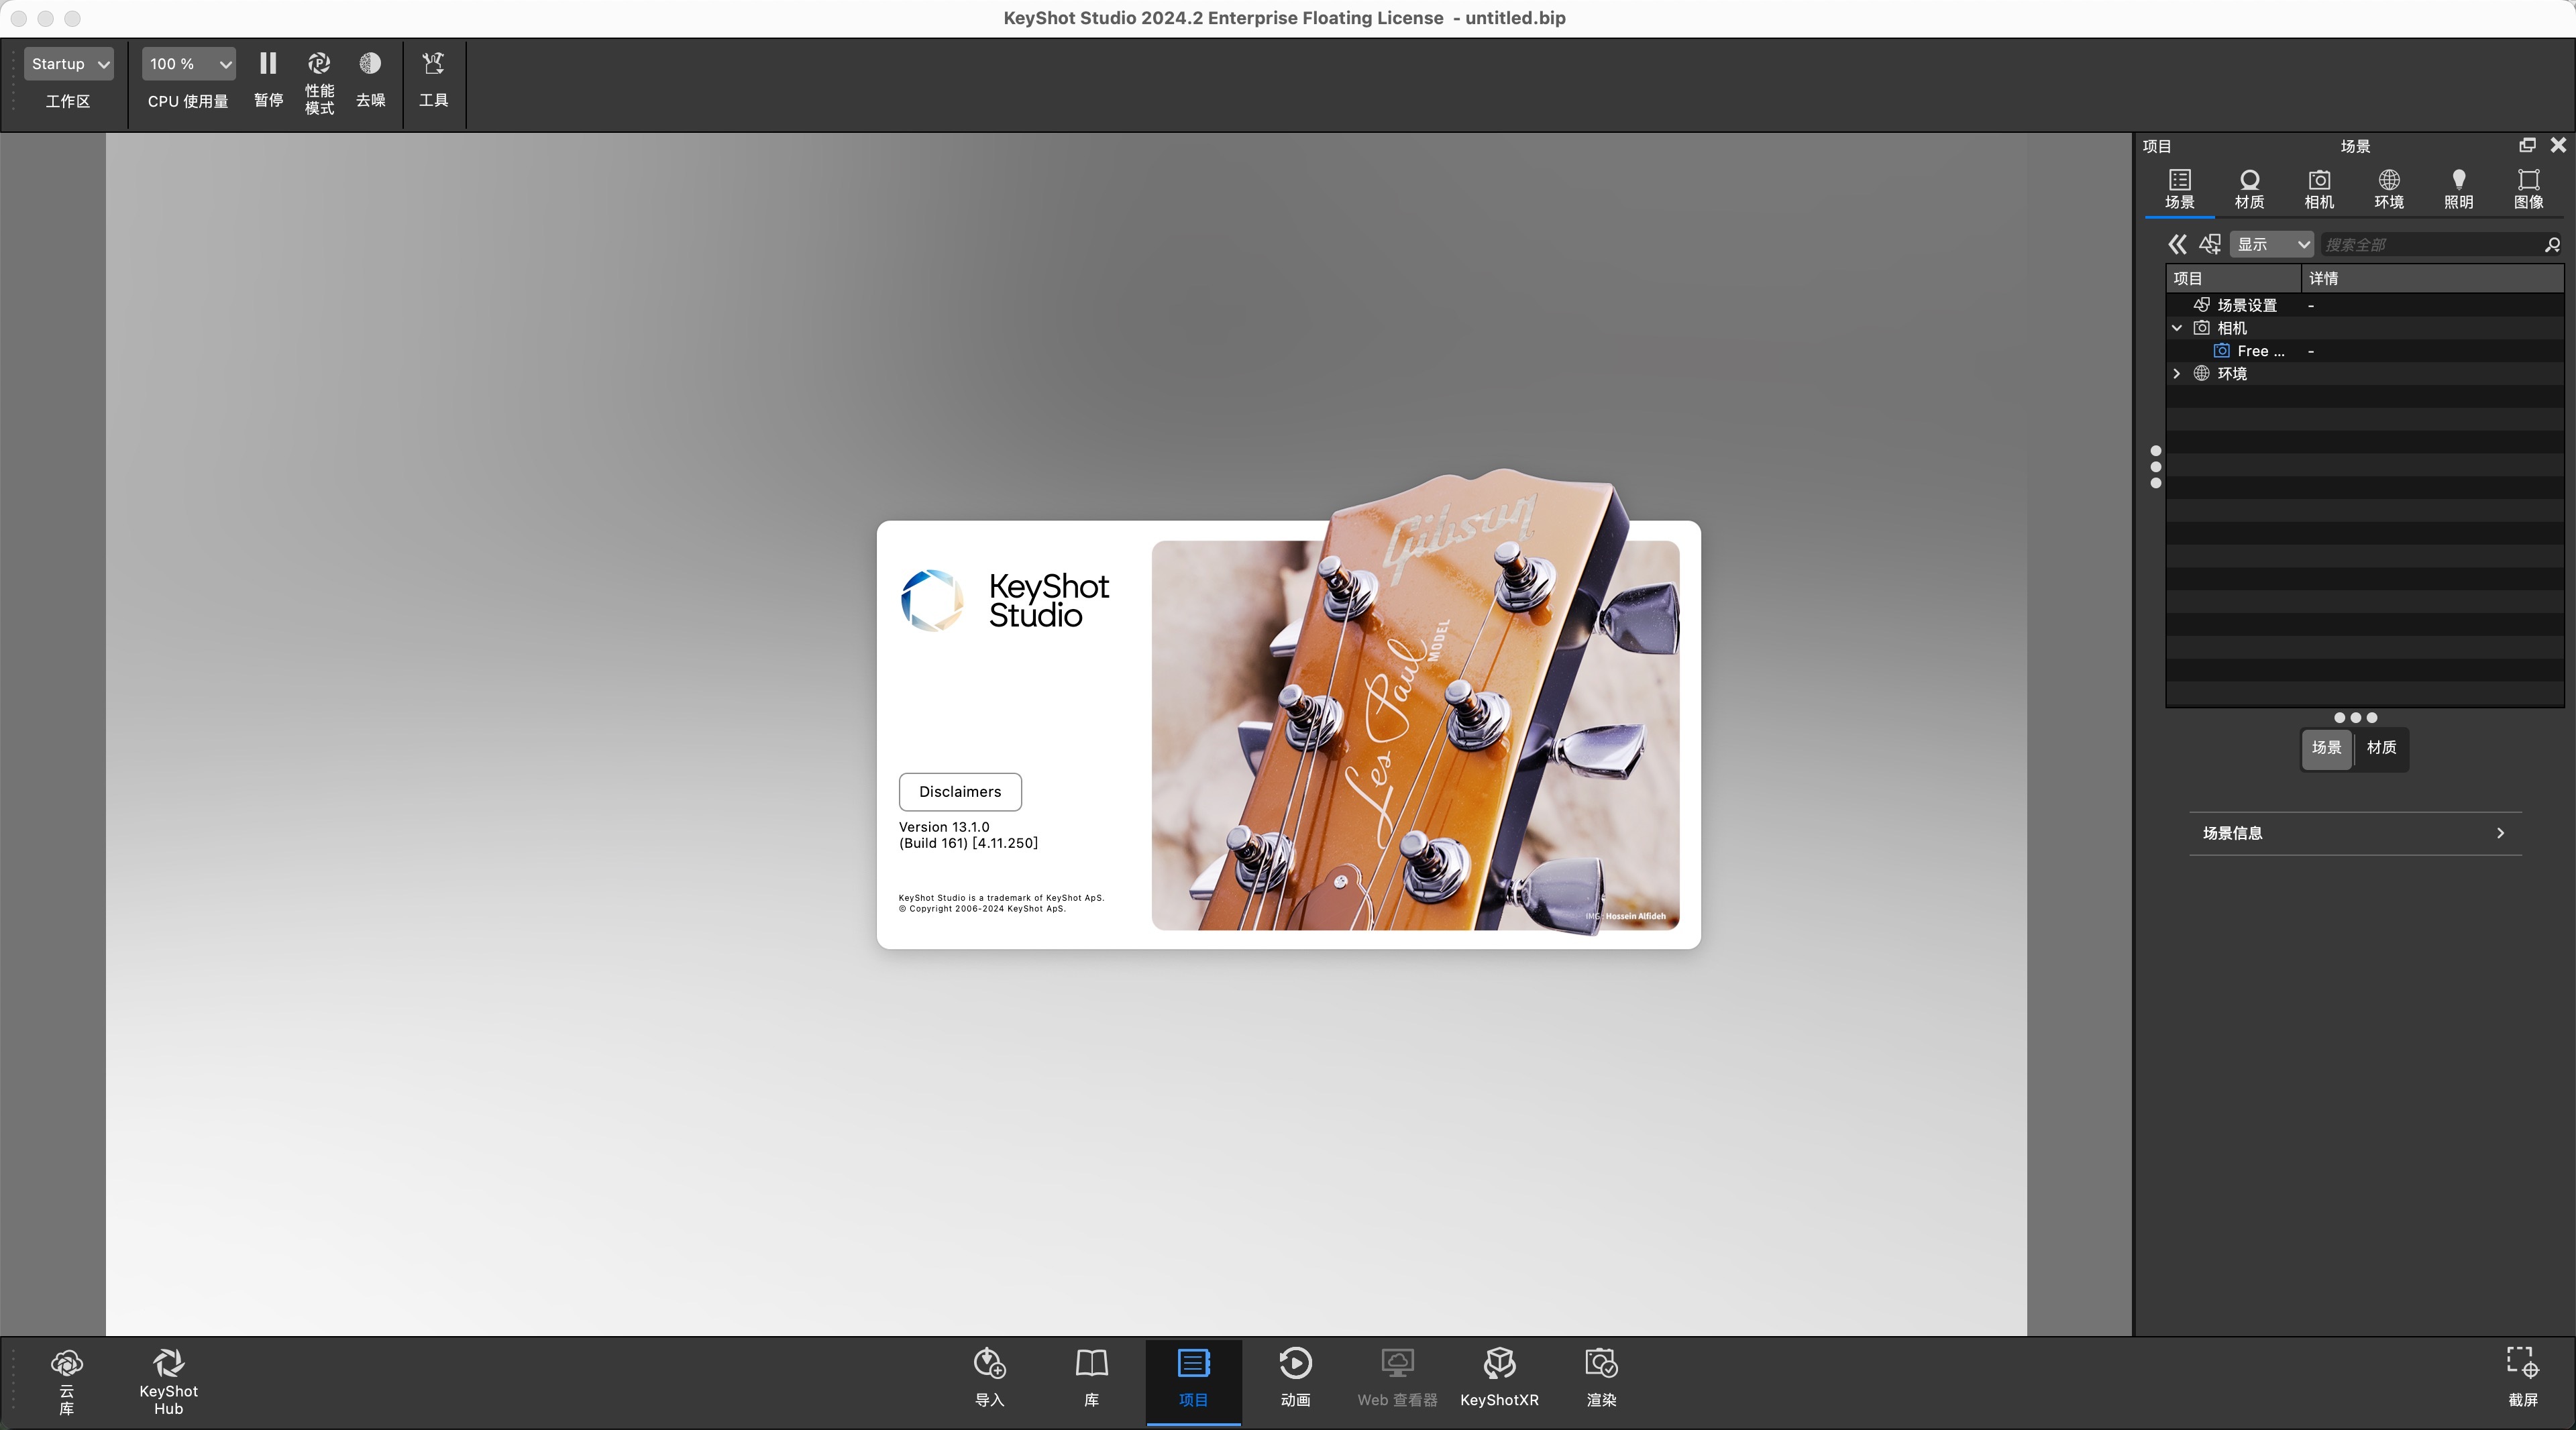This screenshot has height=1430, width=2576.
Task: Click the Version 13.1.0 text
Action: click(x=944, y=827)
